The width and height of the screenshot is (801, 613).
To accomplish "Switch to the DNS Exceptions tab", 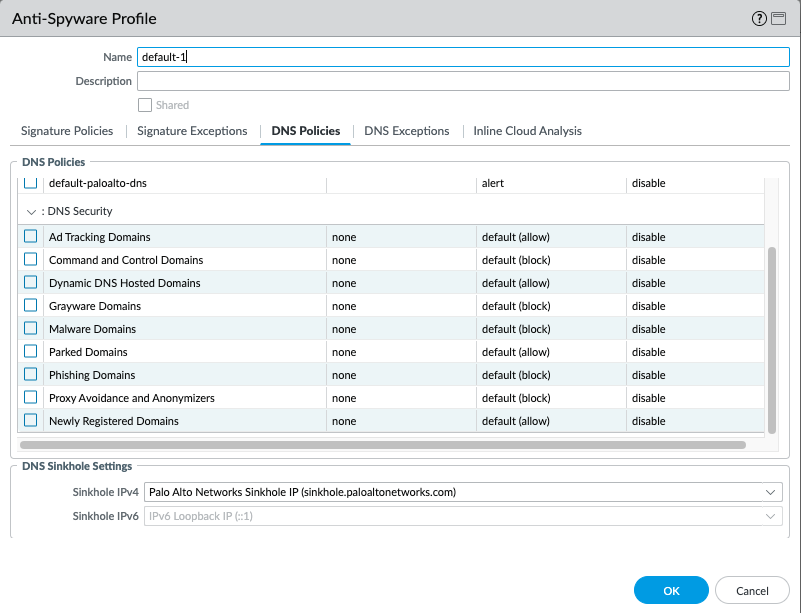I will pyautogui.click(x=406, y=131).
